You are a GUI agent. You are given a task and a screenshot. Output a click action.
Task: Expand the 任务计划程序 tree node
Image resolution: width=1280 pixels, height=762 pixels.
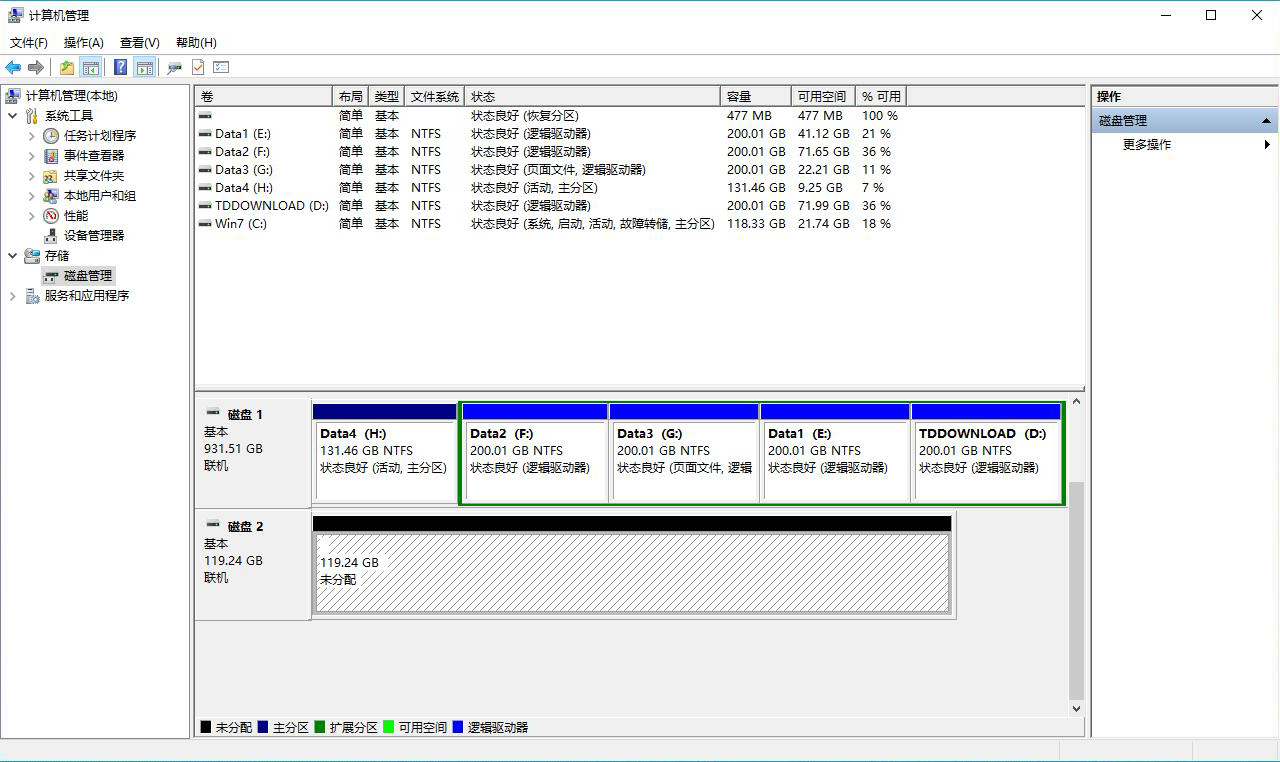(x=31, y=136)
